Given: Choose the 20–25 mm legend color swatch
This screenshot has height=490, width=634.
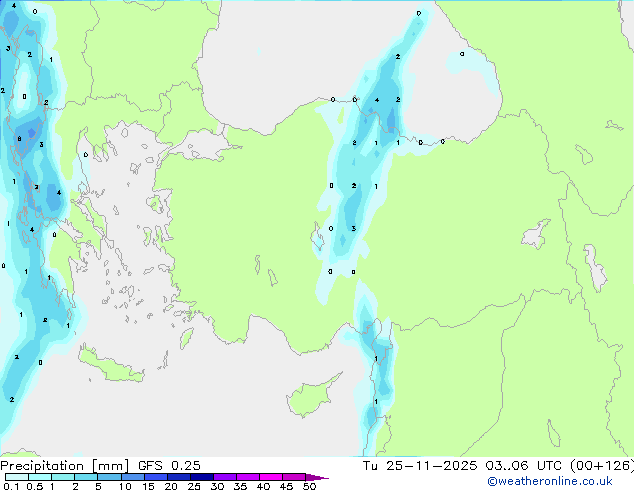Looking at the screenshot, I should 178,477.
